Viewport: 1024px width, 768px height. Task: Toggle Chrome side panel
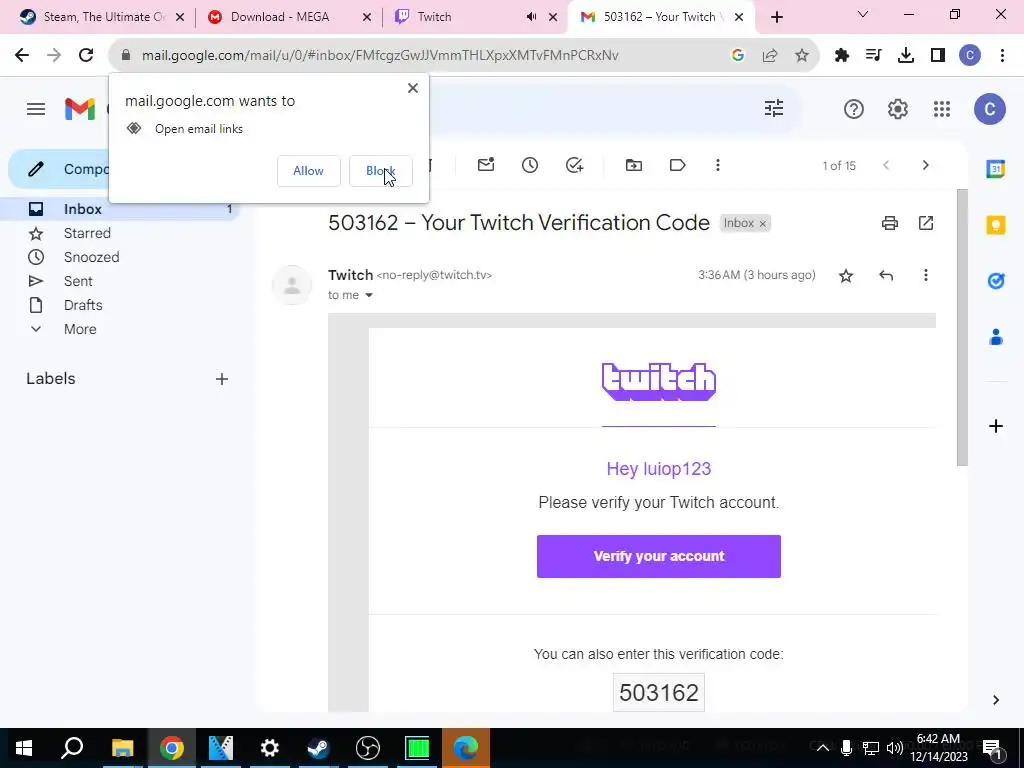pyautogui.click(x=938, y=56)
